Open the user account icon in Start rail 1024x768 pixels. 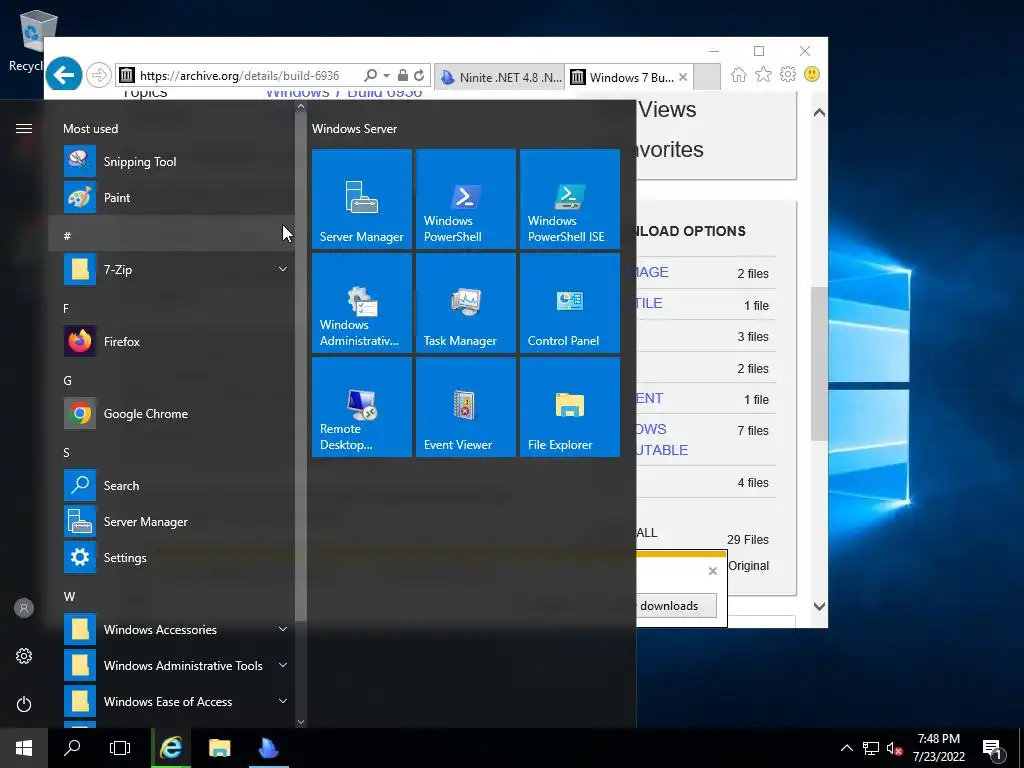point(24,609)
